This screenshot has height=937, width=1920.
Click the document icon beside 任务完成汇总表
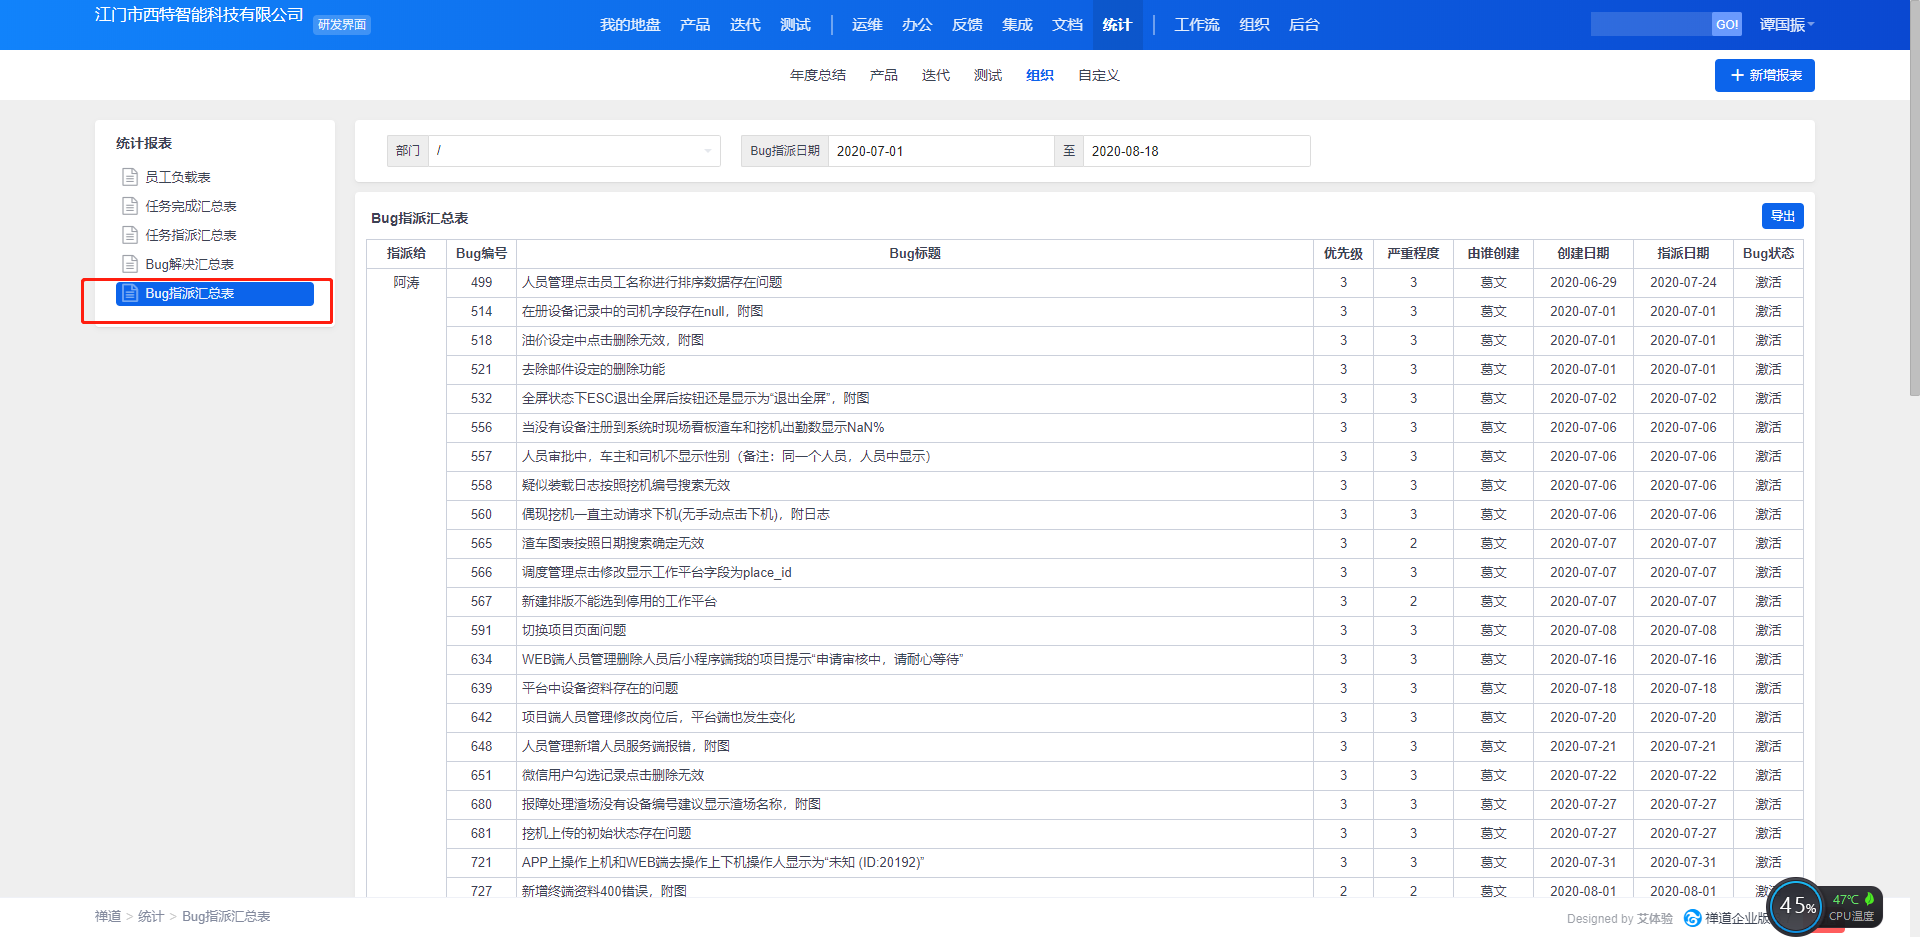click(x=129, y=206)
